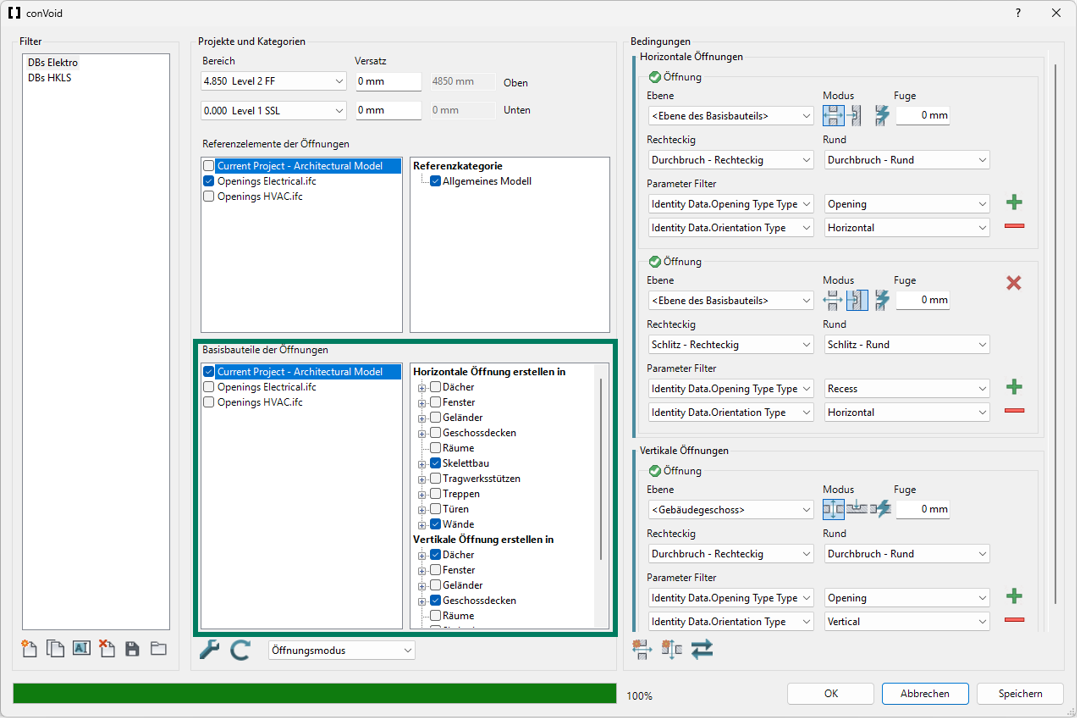Add a horizontal opening condition icon
Image resolution: width=1080 pixels, height=720 pixels.
[x=642, y=650]
